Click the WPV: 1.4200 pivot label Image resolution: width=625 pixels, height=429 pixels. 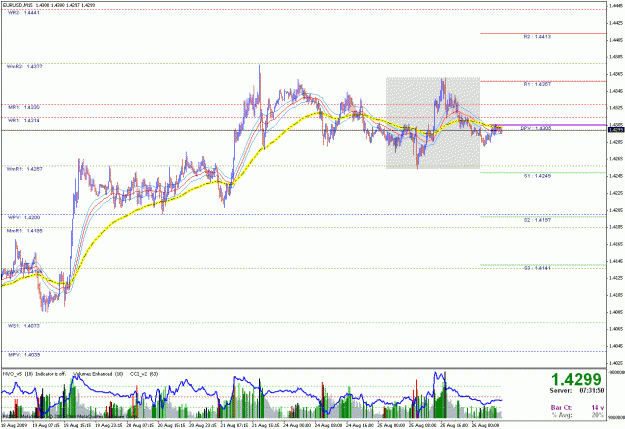[24, 218]
